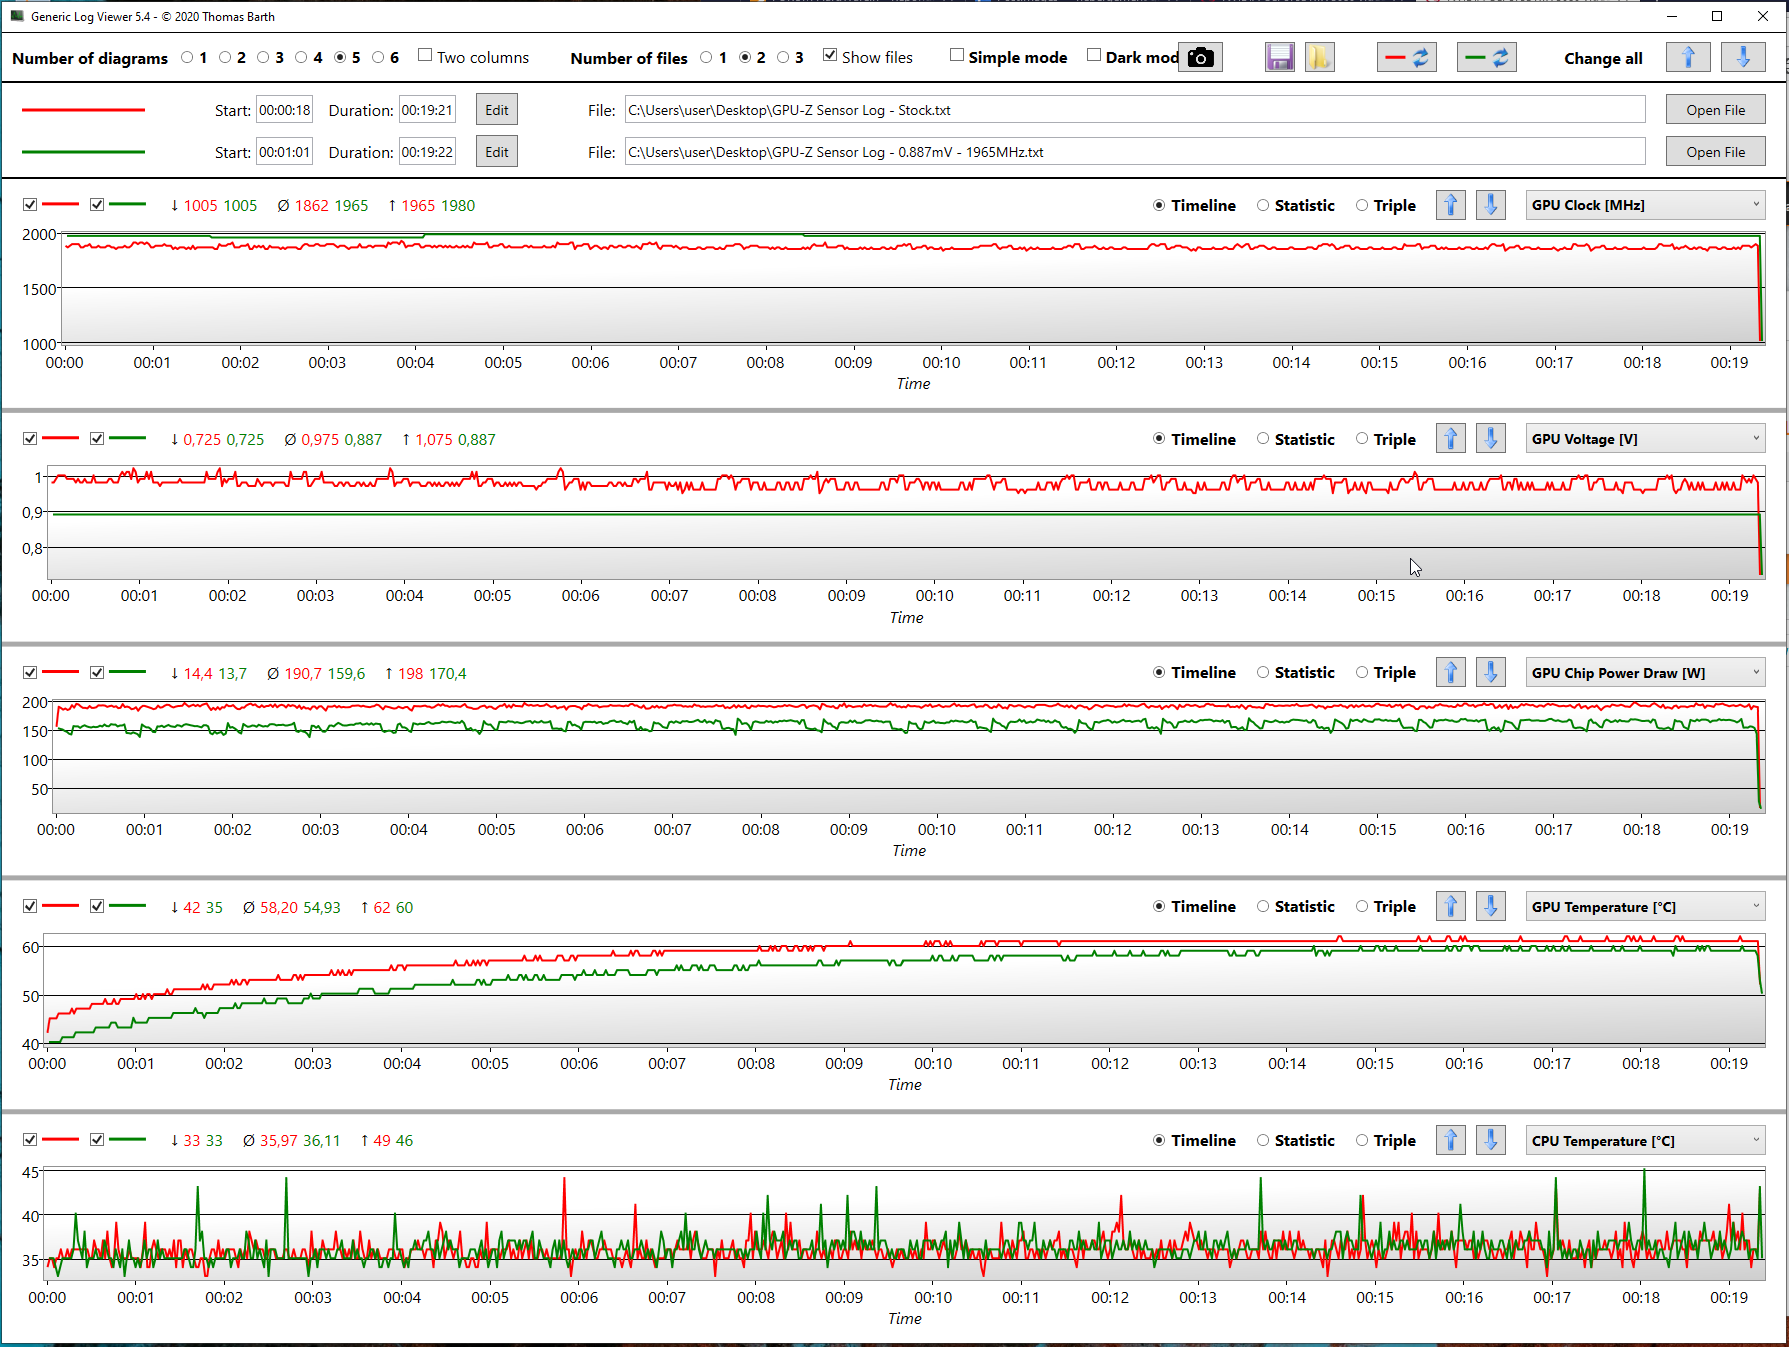Click the Change all down arrow
The width and height of the screenshot is (1789, 1347).
1743,58
